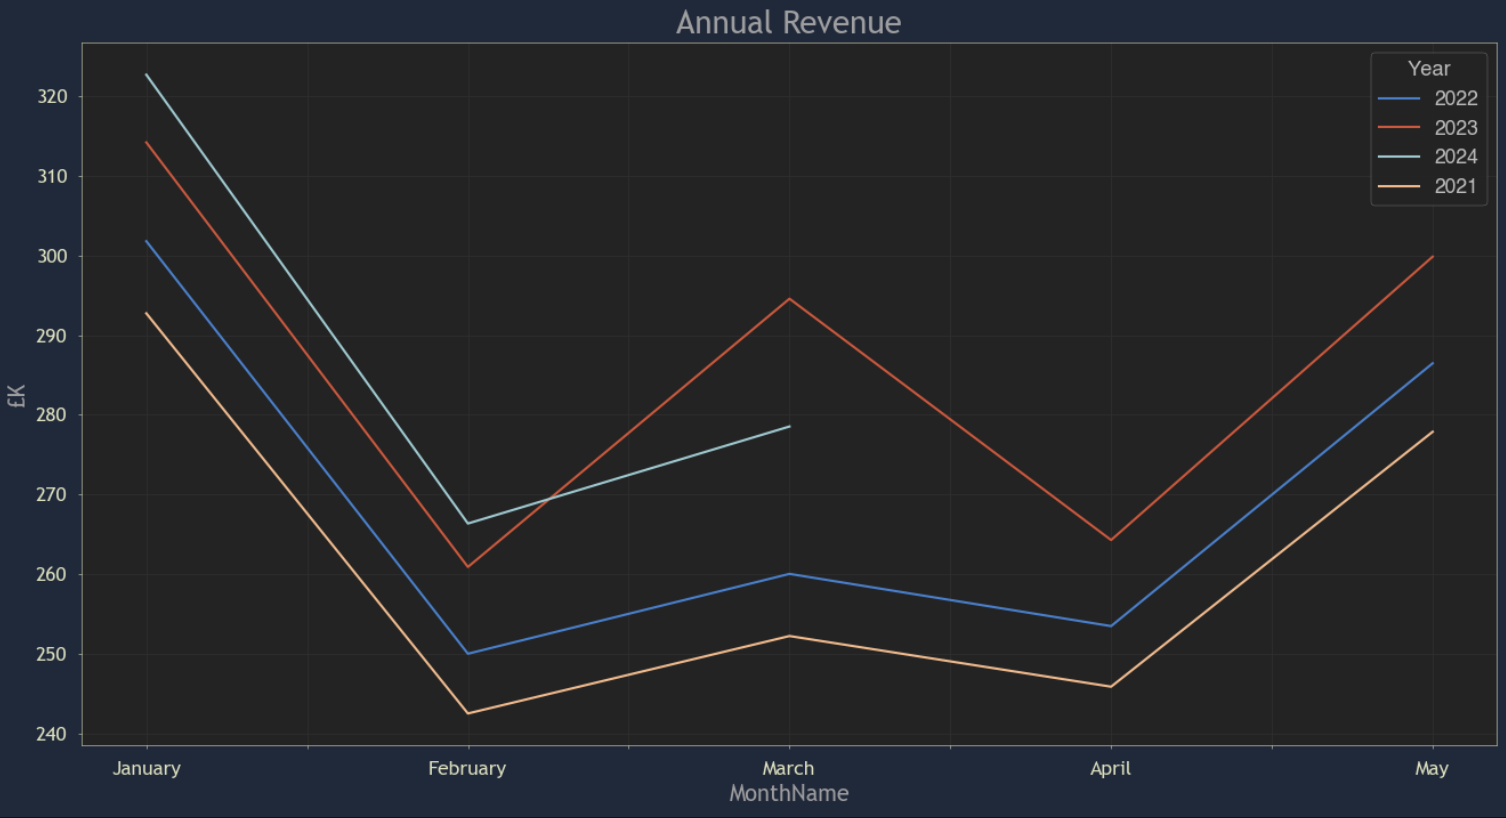Click the £K y-axis title
Image resolution: width=1506 pixels, height=818 pixels.
point(16,396)
